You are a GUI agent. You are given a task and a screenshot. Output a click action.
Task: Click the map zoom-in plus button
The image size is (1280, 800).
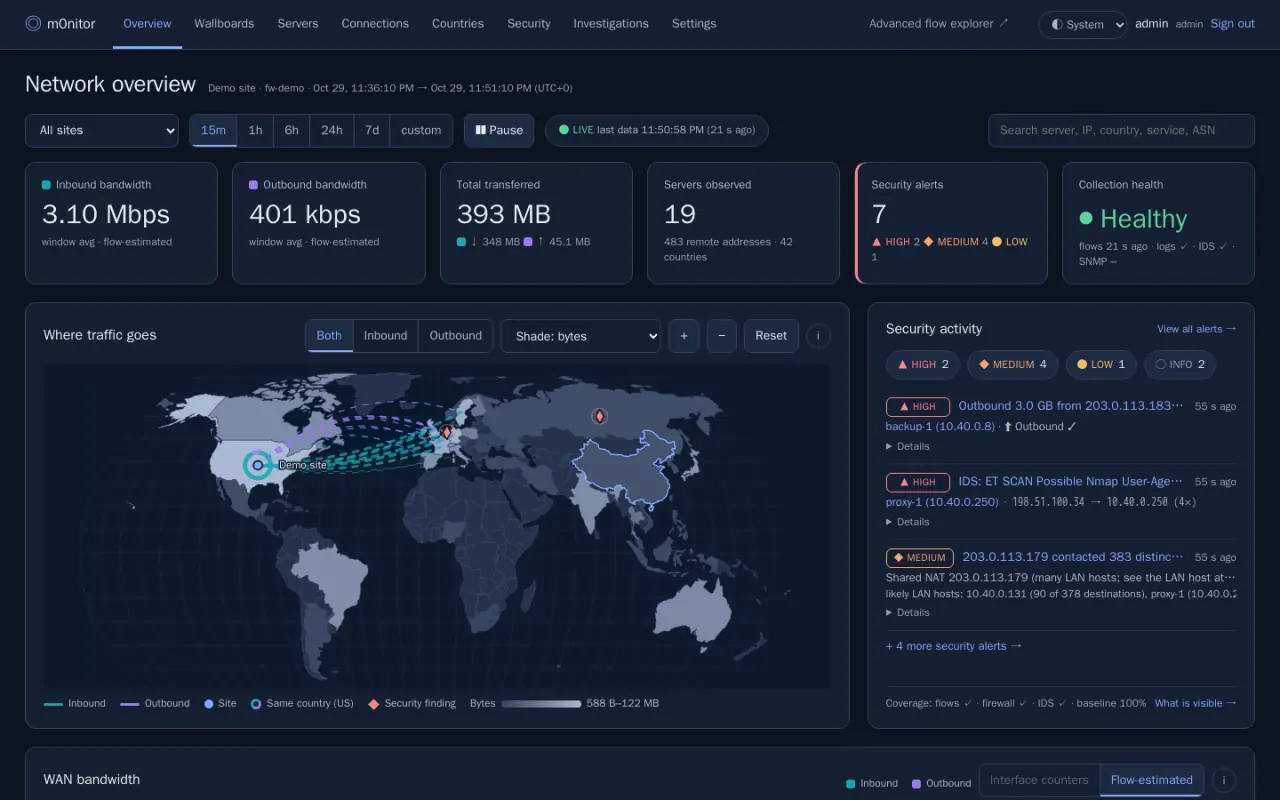click(684, 336)
